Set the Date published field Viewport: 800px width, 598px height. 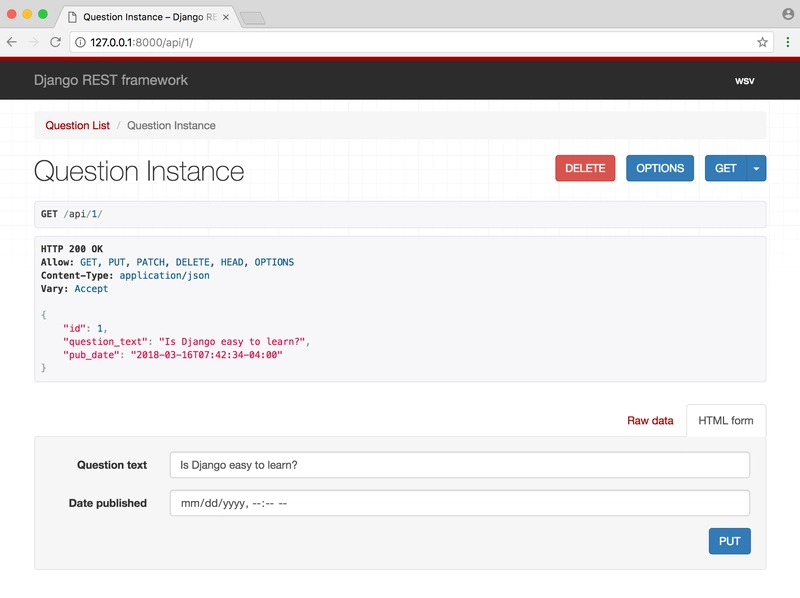(460, 503)
